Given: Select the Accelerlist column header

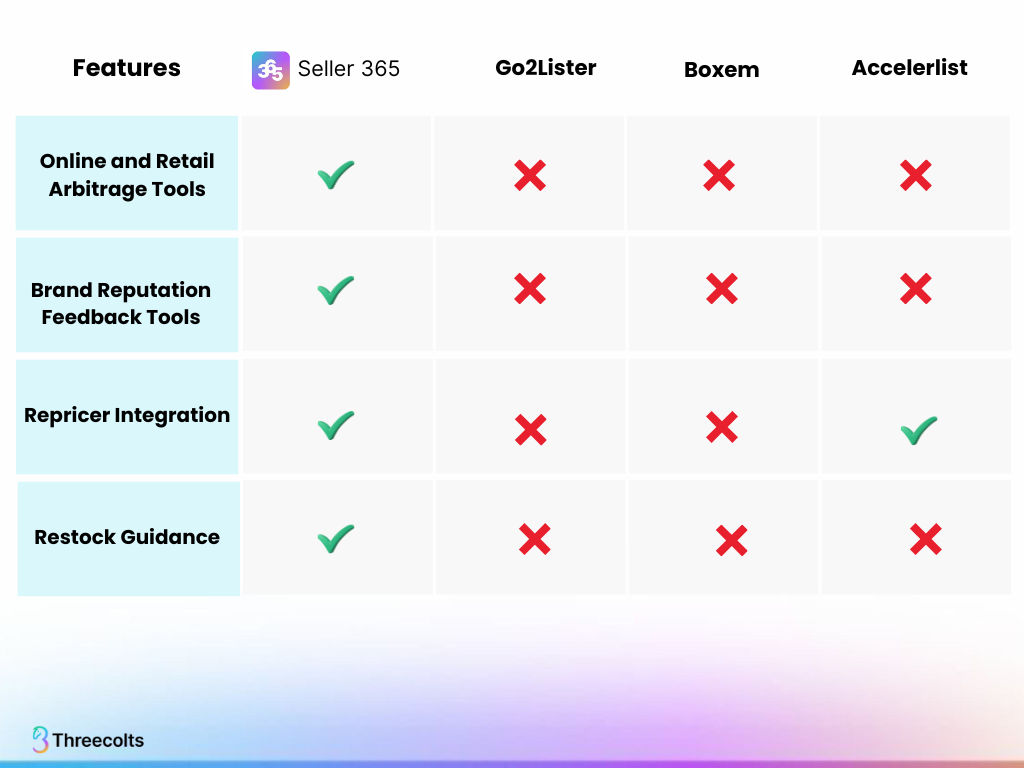Looking at the screenshot, I should click(910, 68).
